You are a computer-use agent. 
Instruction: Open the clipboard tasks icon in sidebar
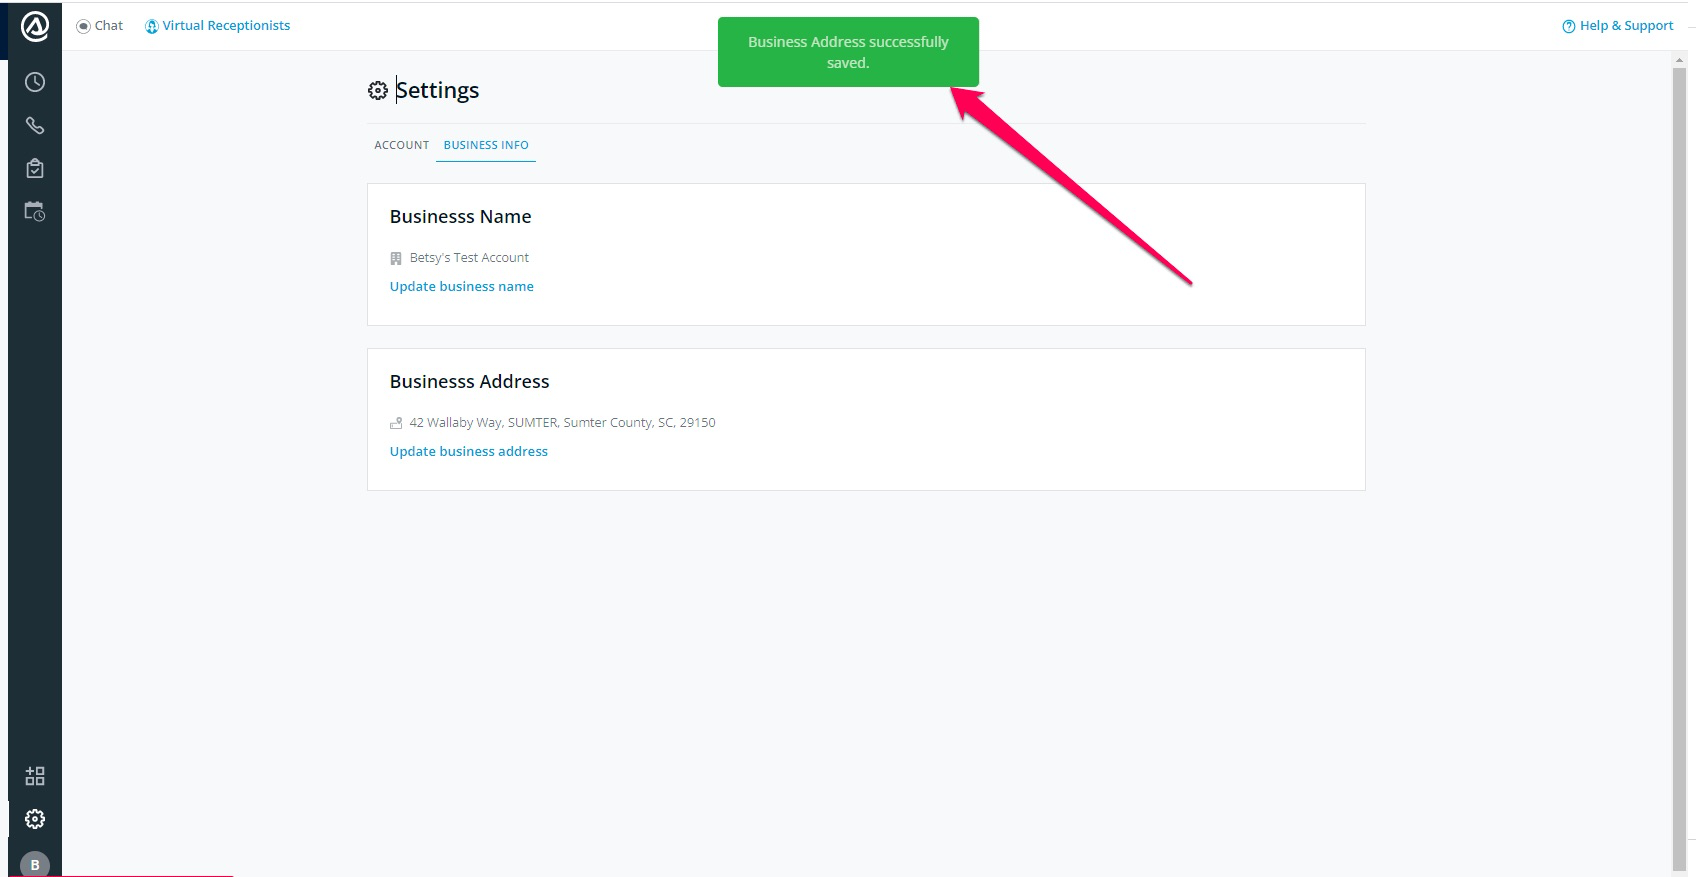[35, 168]
